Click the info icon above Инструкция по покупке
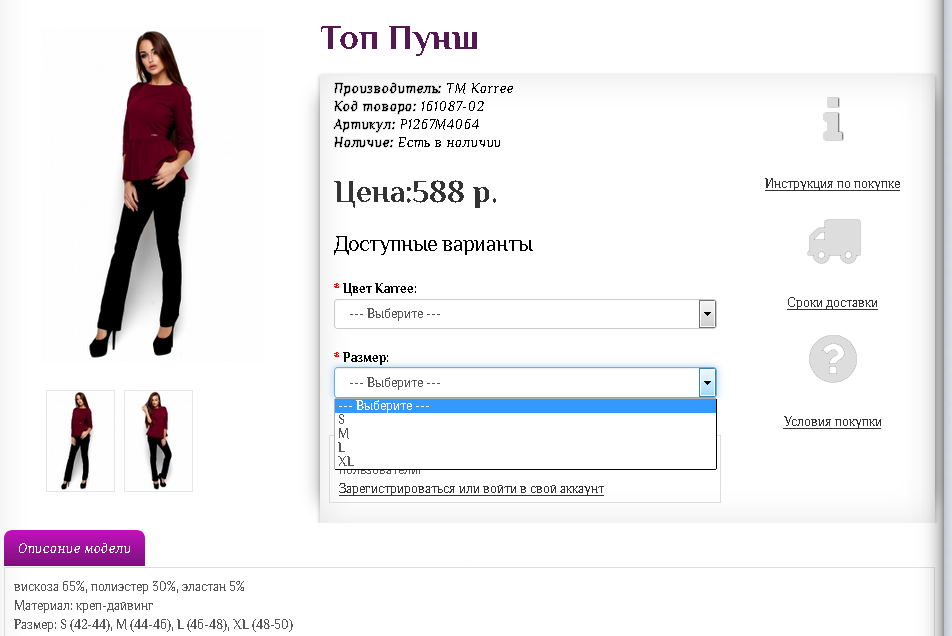This screenshot has height=636, width=952. 833,119
